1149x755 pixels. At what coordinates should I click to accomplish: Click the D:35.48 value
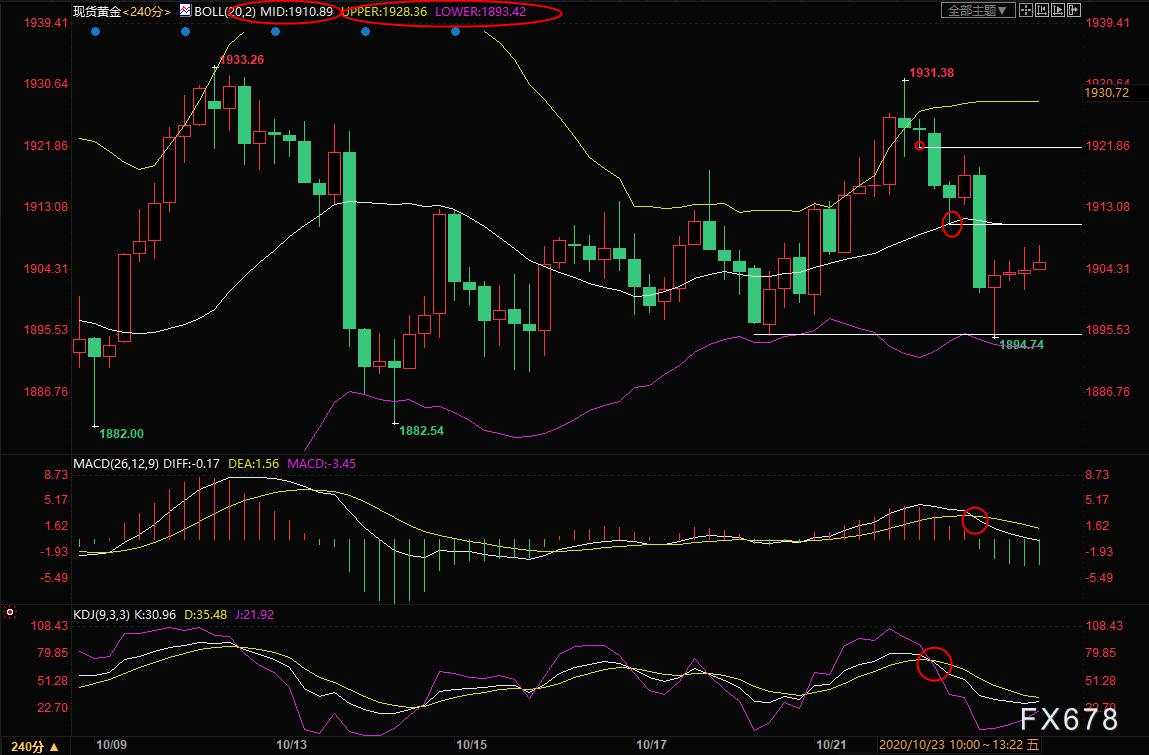click(x=205, y=614)
